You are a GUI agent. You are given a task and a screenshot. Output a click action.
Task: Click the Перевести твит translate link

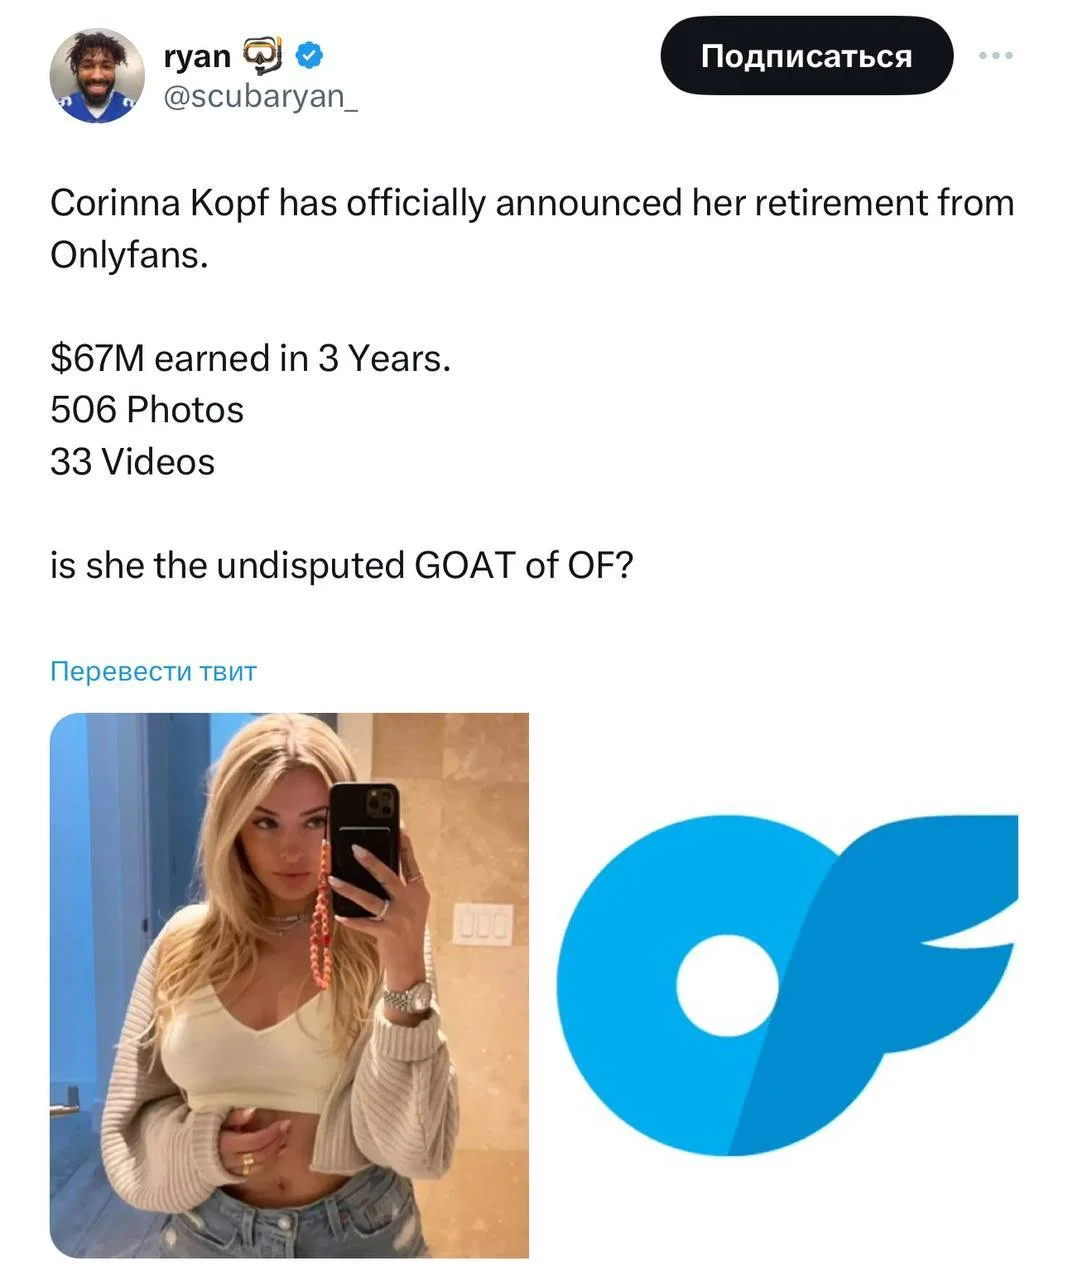coord(153,671)
